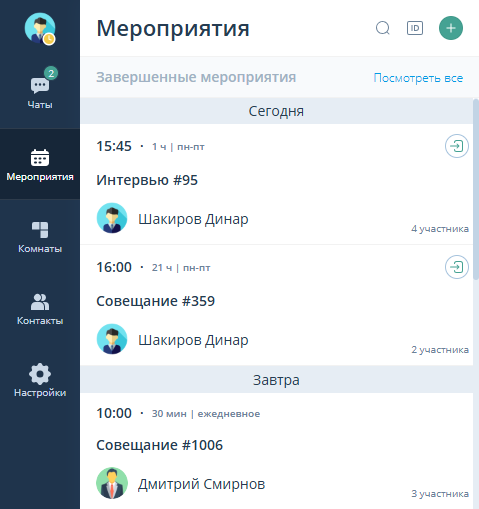
Task: Open the user profile avatar in sidebar
Action: [x=40, y=28]
